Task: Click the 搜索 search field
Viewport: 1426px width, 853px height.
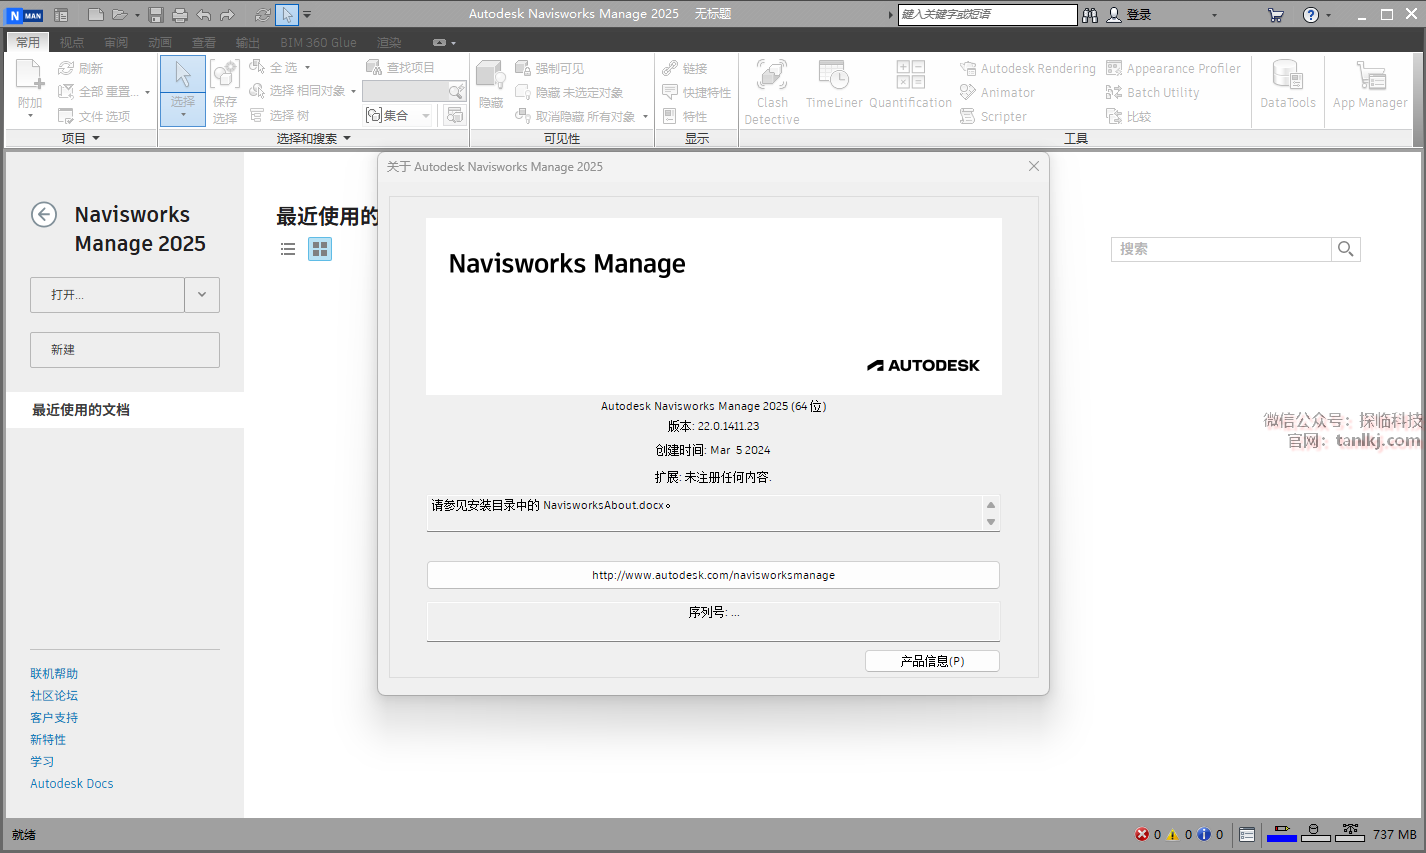Action: pos(1220,249)
